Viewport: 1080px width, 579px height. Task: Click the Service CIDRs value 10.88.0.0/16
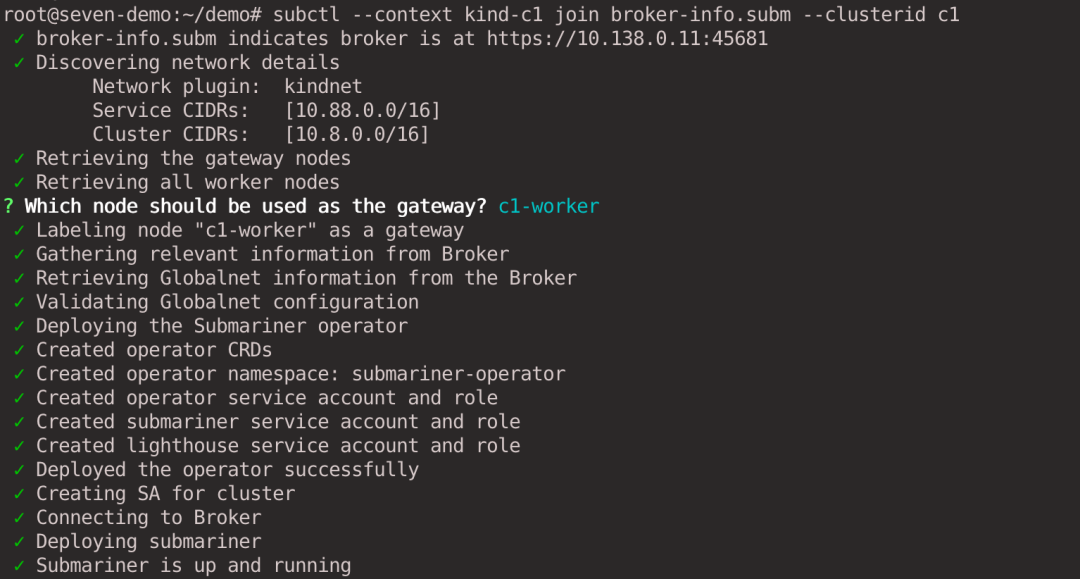[x=362, y=110]
